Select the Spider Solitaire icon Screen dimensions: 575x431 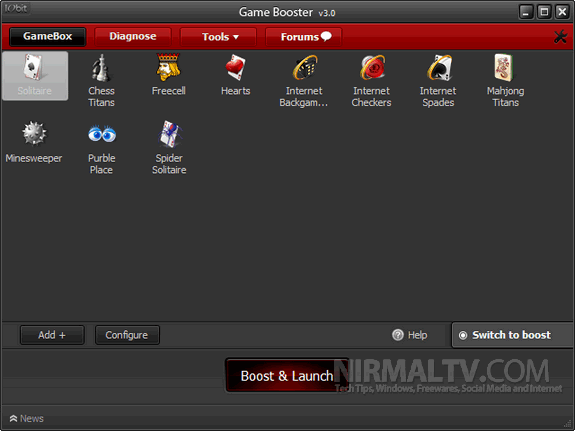169,134
